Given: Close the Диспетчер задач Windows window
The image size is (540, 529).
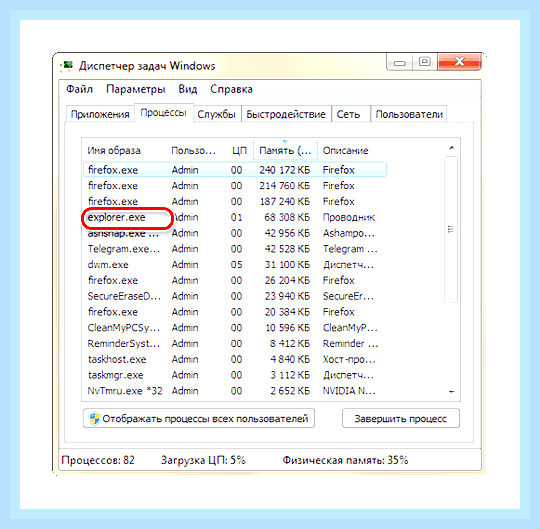Looking at the screenshot, I should pos(459,62).
